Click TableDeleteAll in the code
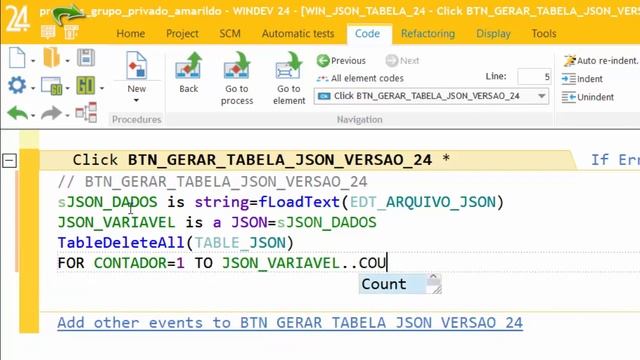The height and width of the screenshot is (360, 640). pyautogui.click(x=122, y=243)
